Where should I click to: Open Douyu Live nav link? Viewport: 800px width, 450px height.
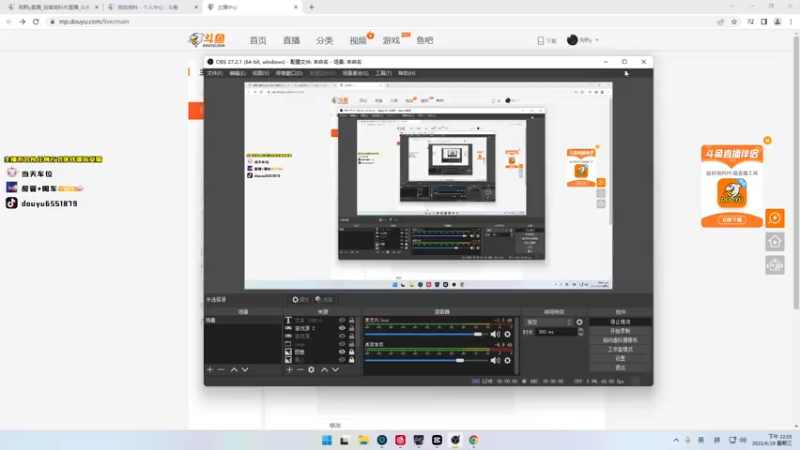[x=291, y=40]
